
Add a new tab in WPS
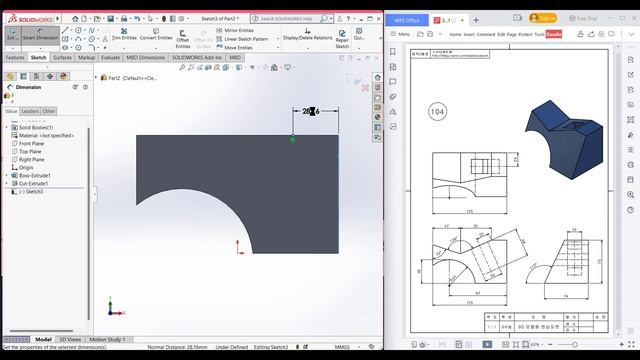pyautogui.click(x=476, y=20)
